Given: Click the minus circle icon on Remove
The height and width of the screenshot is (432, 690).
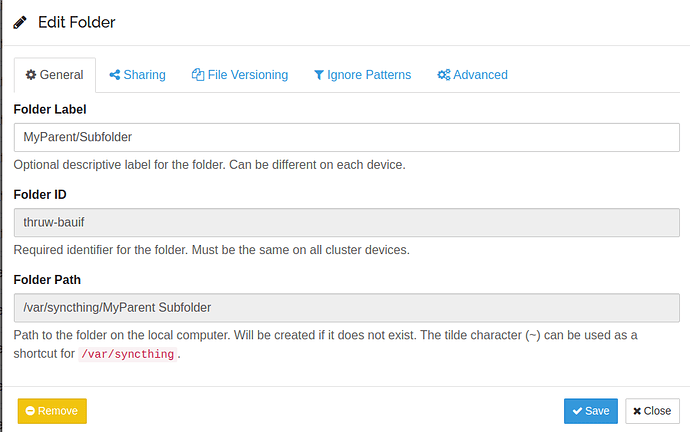Looking at the screenshot, I should [x=30, y=411].
